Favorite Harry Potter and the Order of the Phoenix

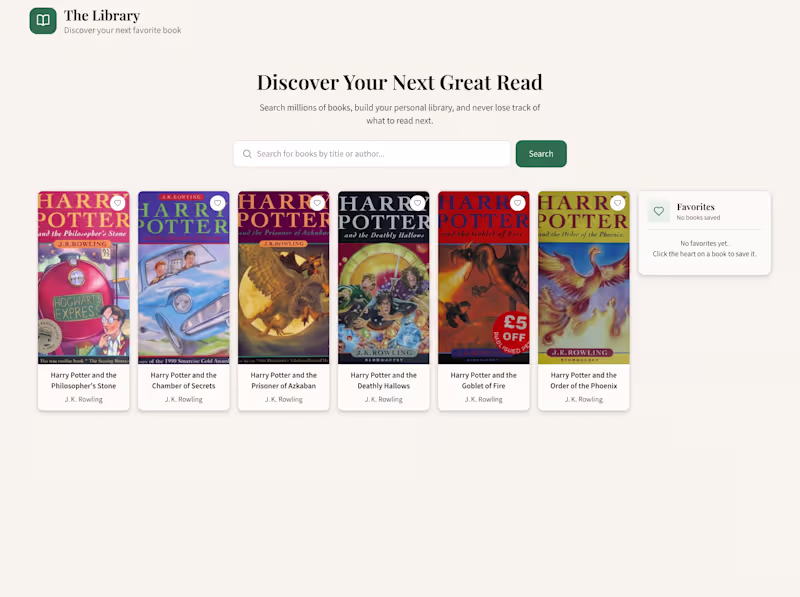618,203
